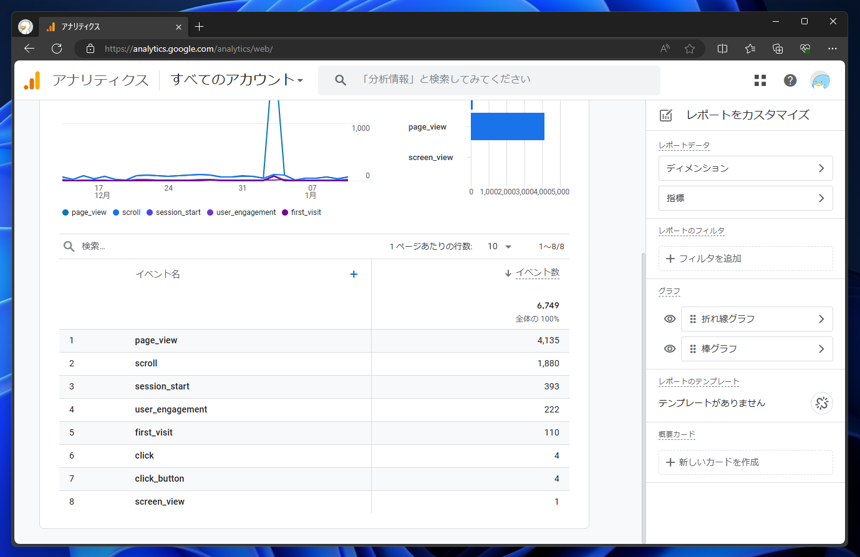Image resolution: width=860 pixels, height=557 pixels.
Task: Toggle visibility of 折れ線グラフ
Action: pyautogui.click(x=670, y=319)
